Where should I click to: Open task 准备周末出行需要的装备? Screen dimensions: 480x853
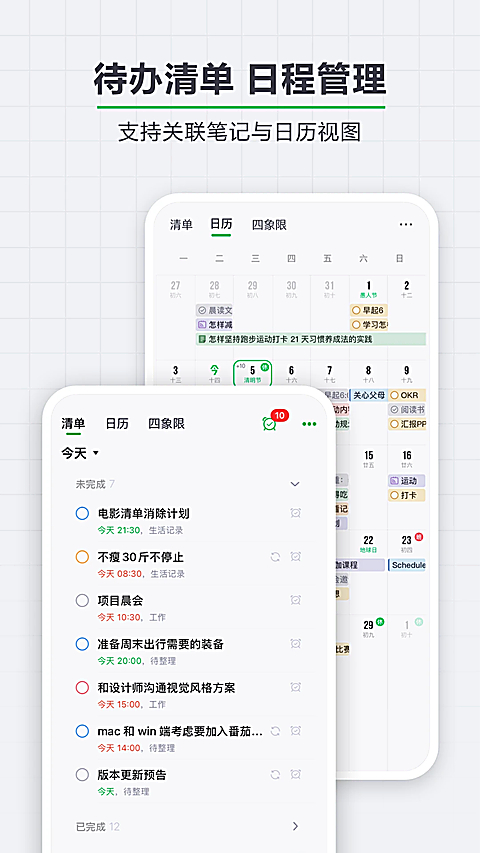pos(161,644)
